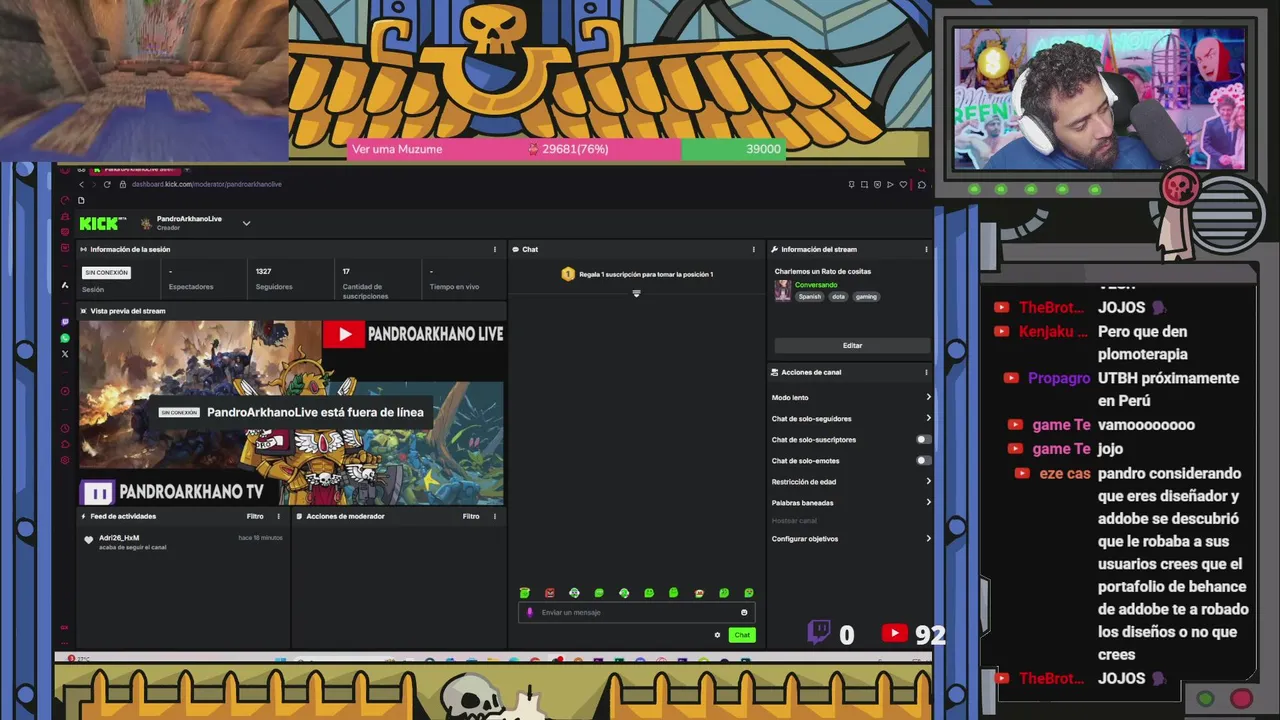The height and width of the screenshot is (720, 1280).
Task: Click the SIN CONEXIÓN session badge
Action: point(106,272)
